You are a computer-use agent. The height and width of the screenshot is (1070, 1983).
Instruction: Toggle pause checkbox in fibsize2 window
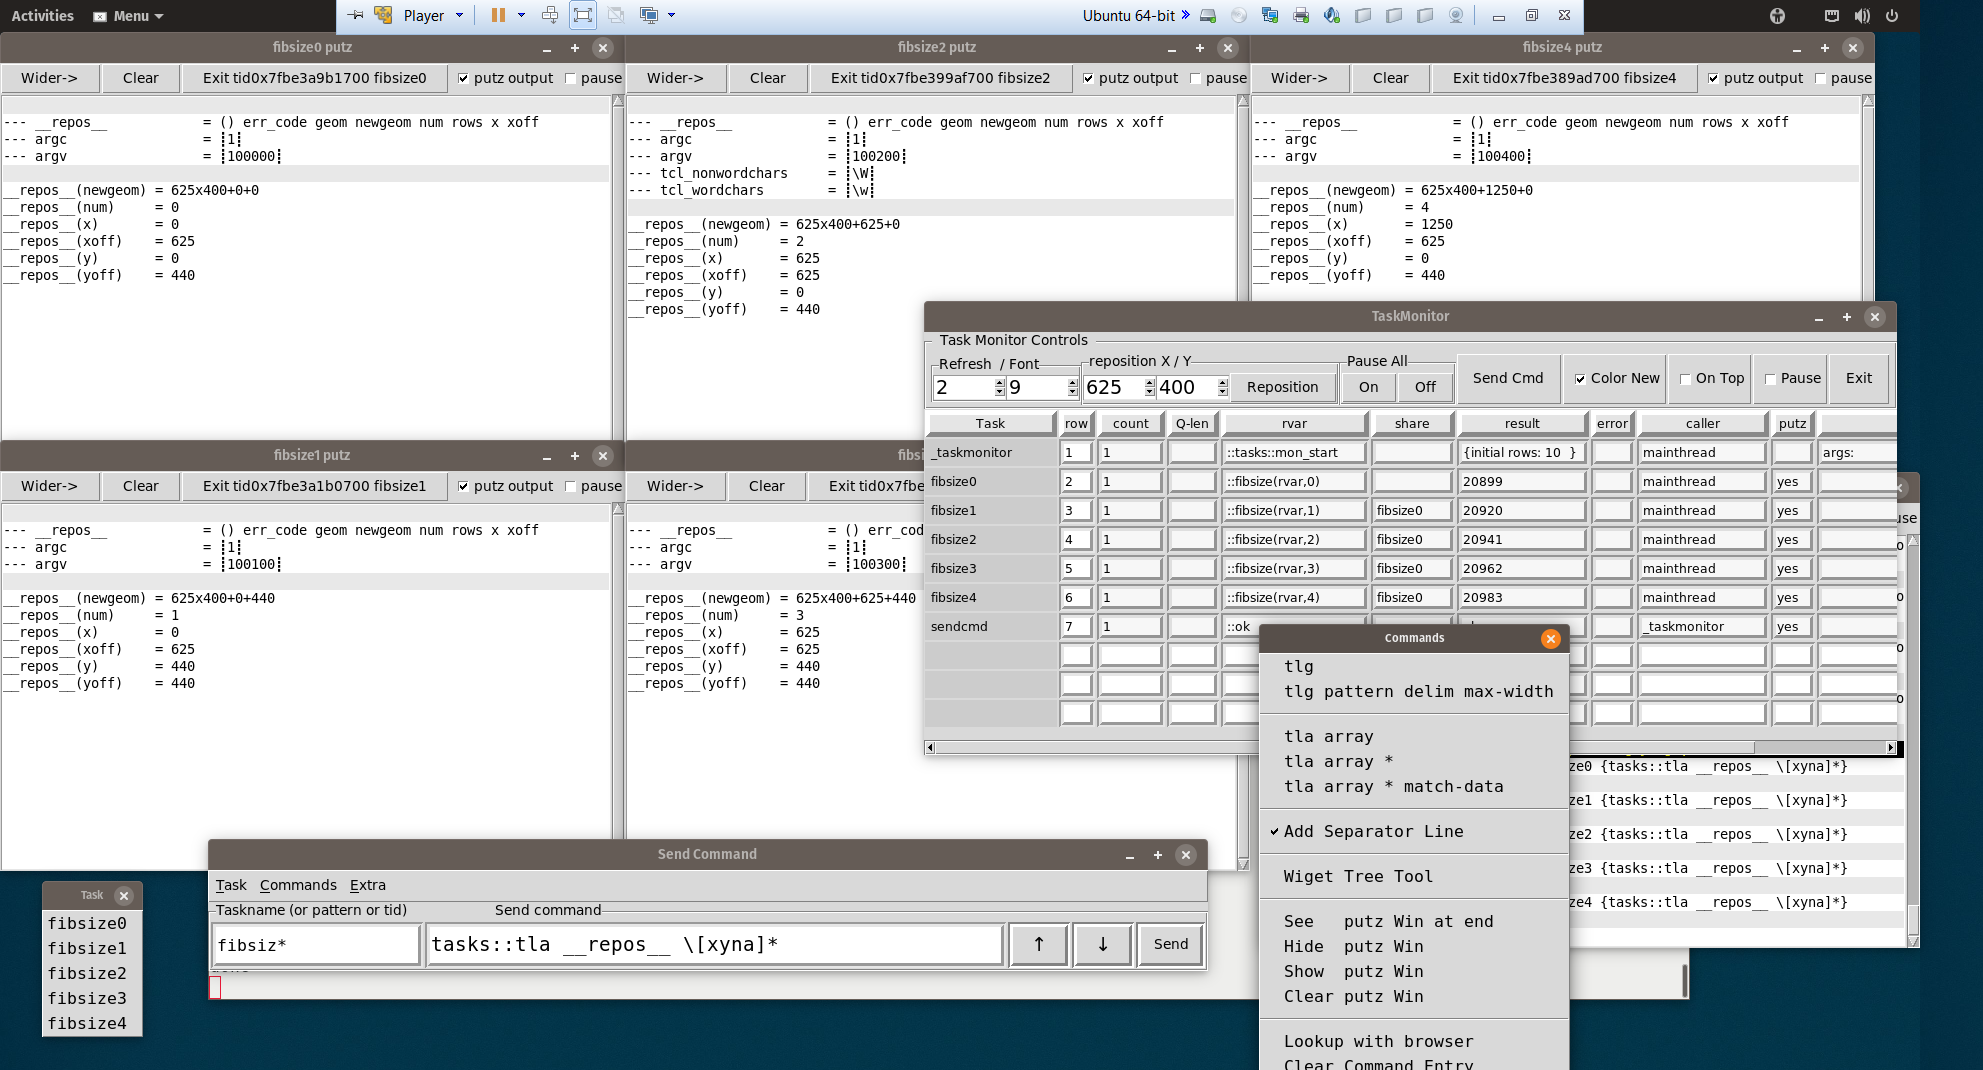[1195, 78]
